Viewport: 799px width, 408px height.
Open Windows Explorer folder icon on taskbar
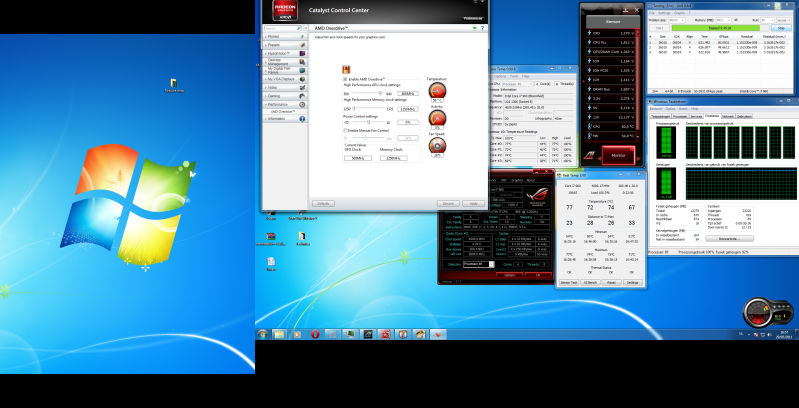[279, 335]
